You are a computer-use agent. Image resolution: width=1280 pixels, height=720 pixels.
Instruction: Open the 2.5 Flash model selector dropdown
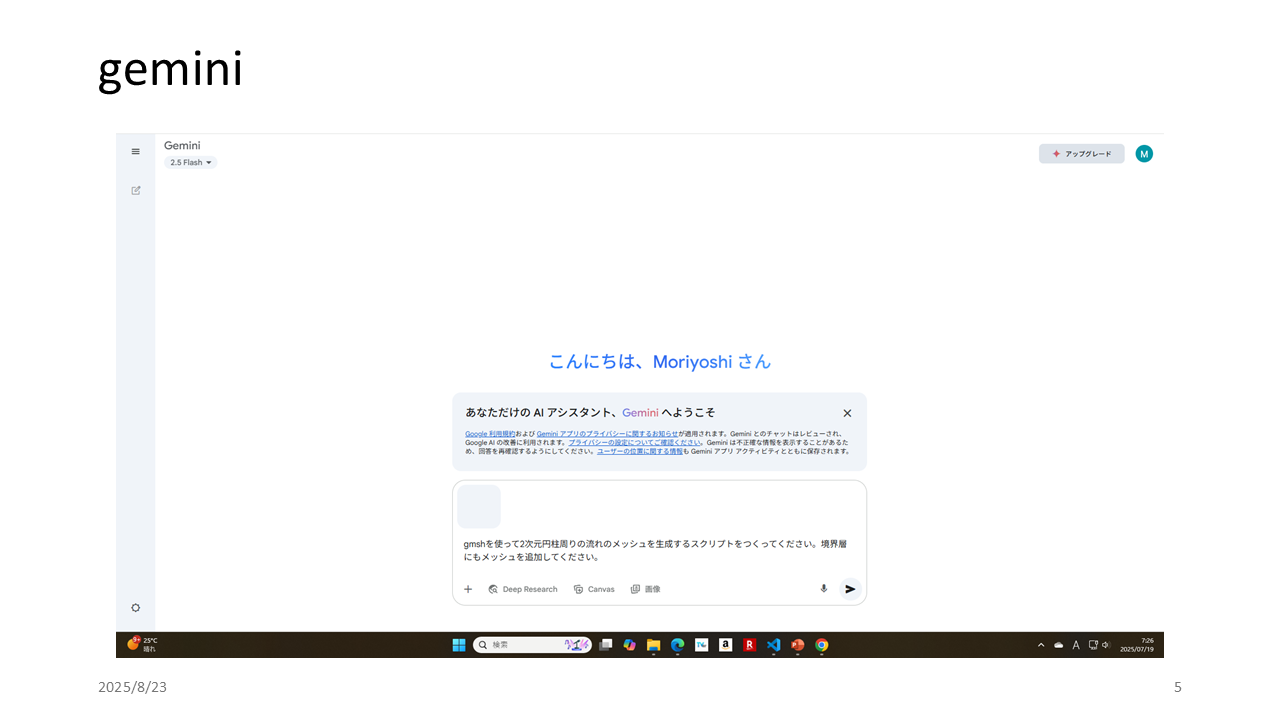[x=191, y=162]
